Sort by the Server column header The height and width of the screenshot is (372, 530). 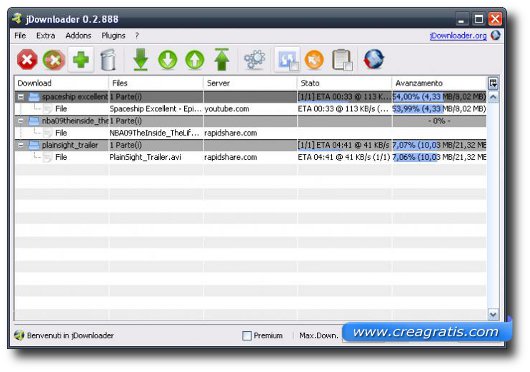tap(250, 83)
